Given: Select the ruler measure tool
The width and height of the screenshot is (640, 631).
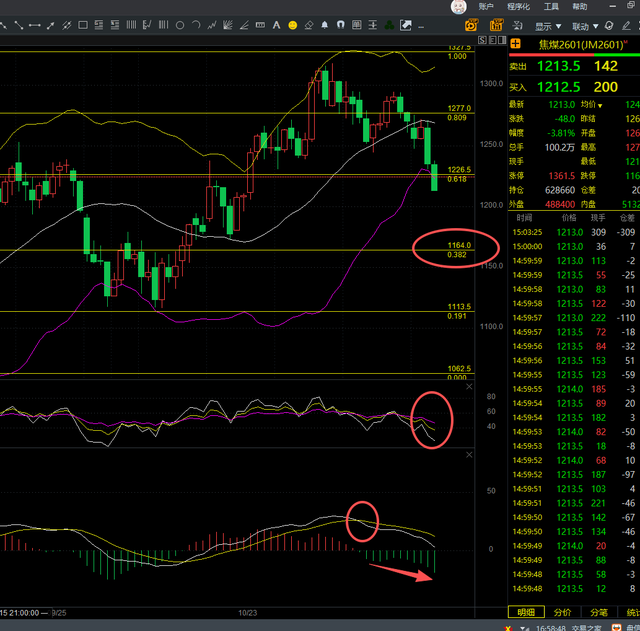Looking at the screenshot, I should 260,25.
